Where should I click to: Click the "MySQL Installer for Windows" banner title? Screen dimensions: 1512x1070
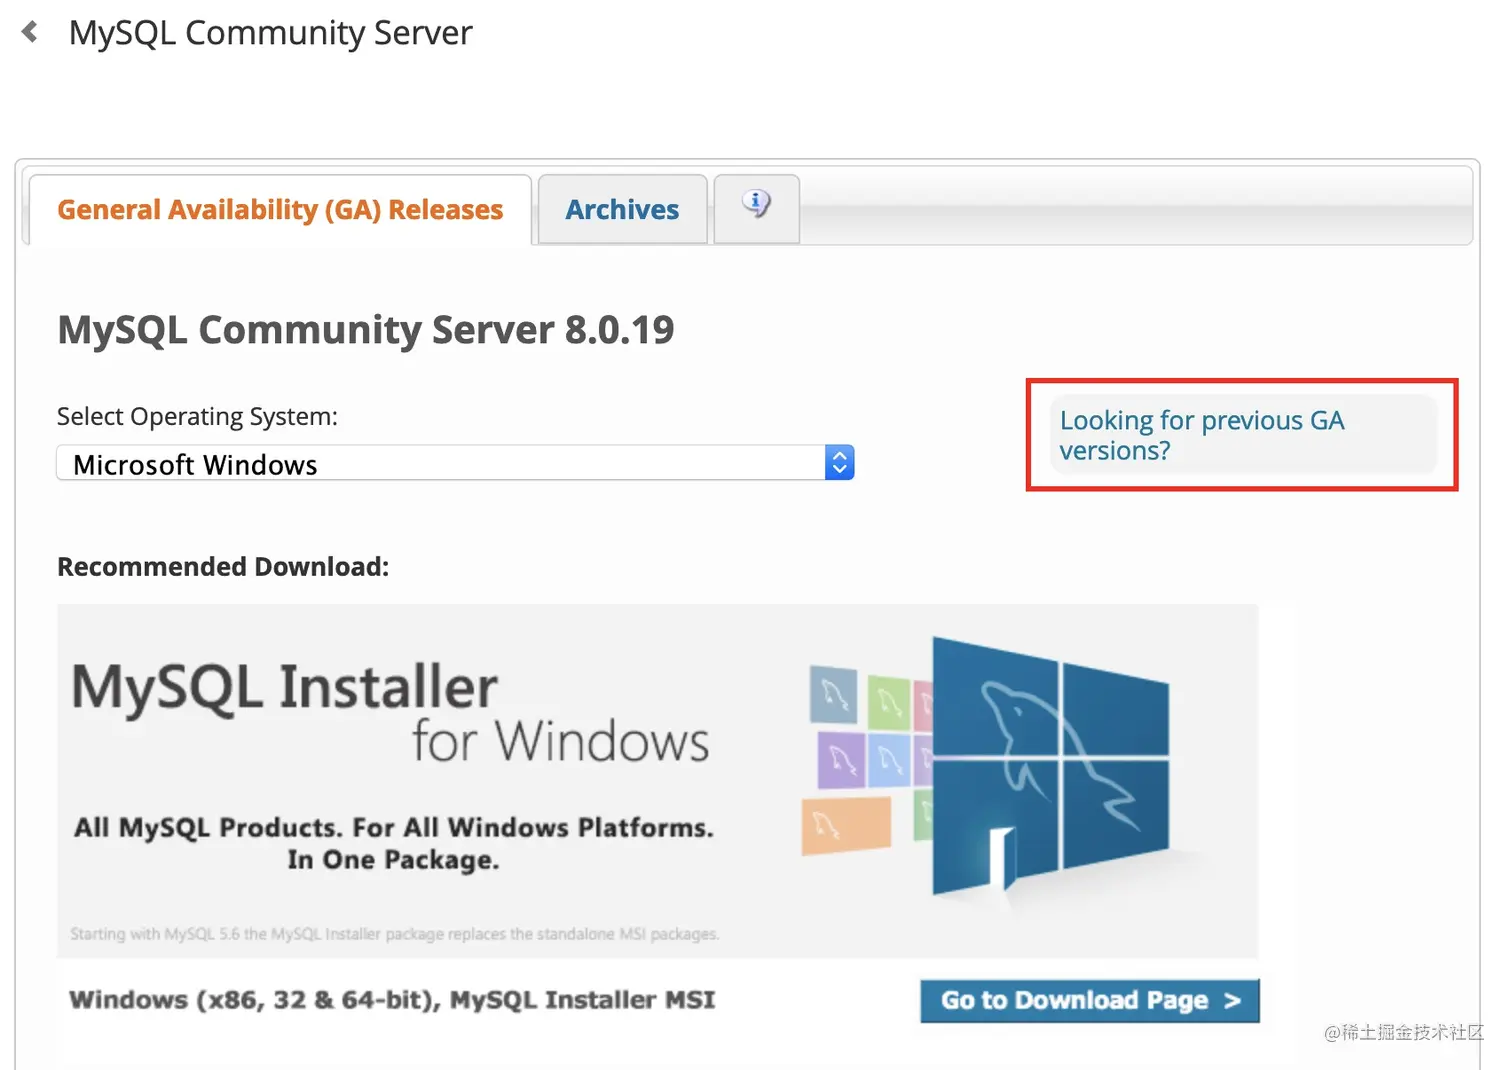click(390, 712)
